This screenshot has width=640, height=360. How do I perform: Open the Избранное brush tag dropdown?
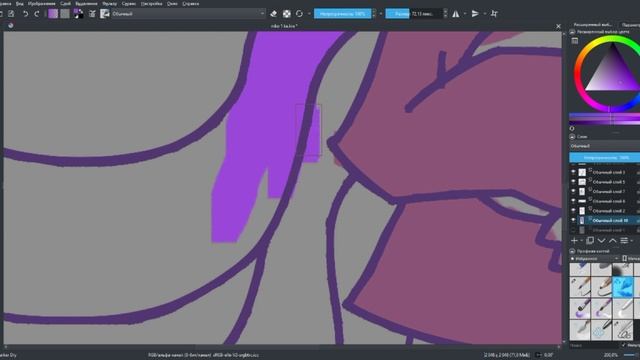(x=594, y=259)
